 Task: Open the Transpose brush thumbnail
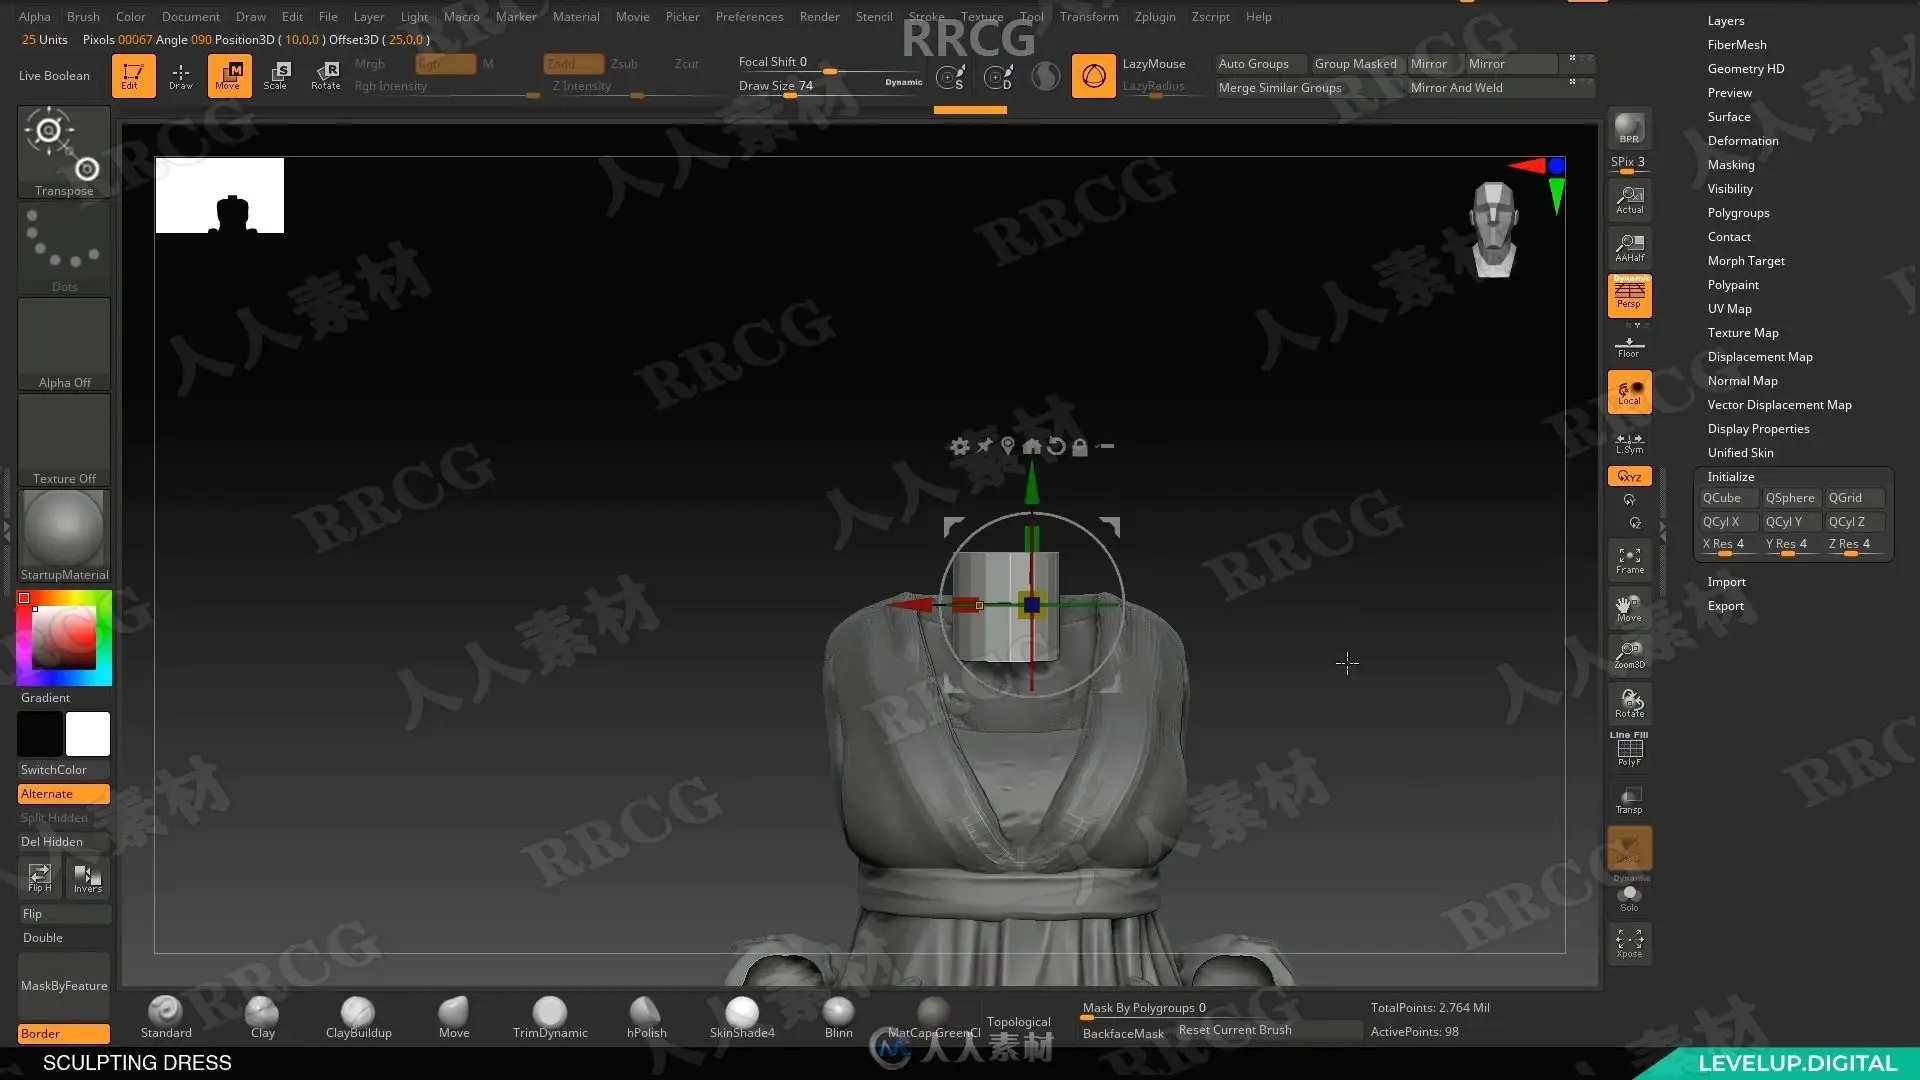coord(64,152)
